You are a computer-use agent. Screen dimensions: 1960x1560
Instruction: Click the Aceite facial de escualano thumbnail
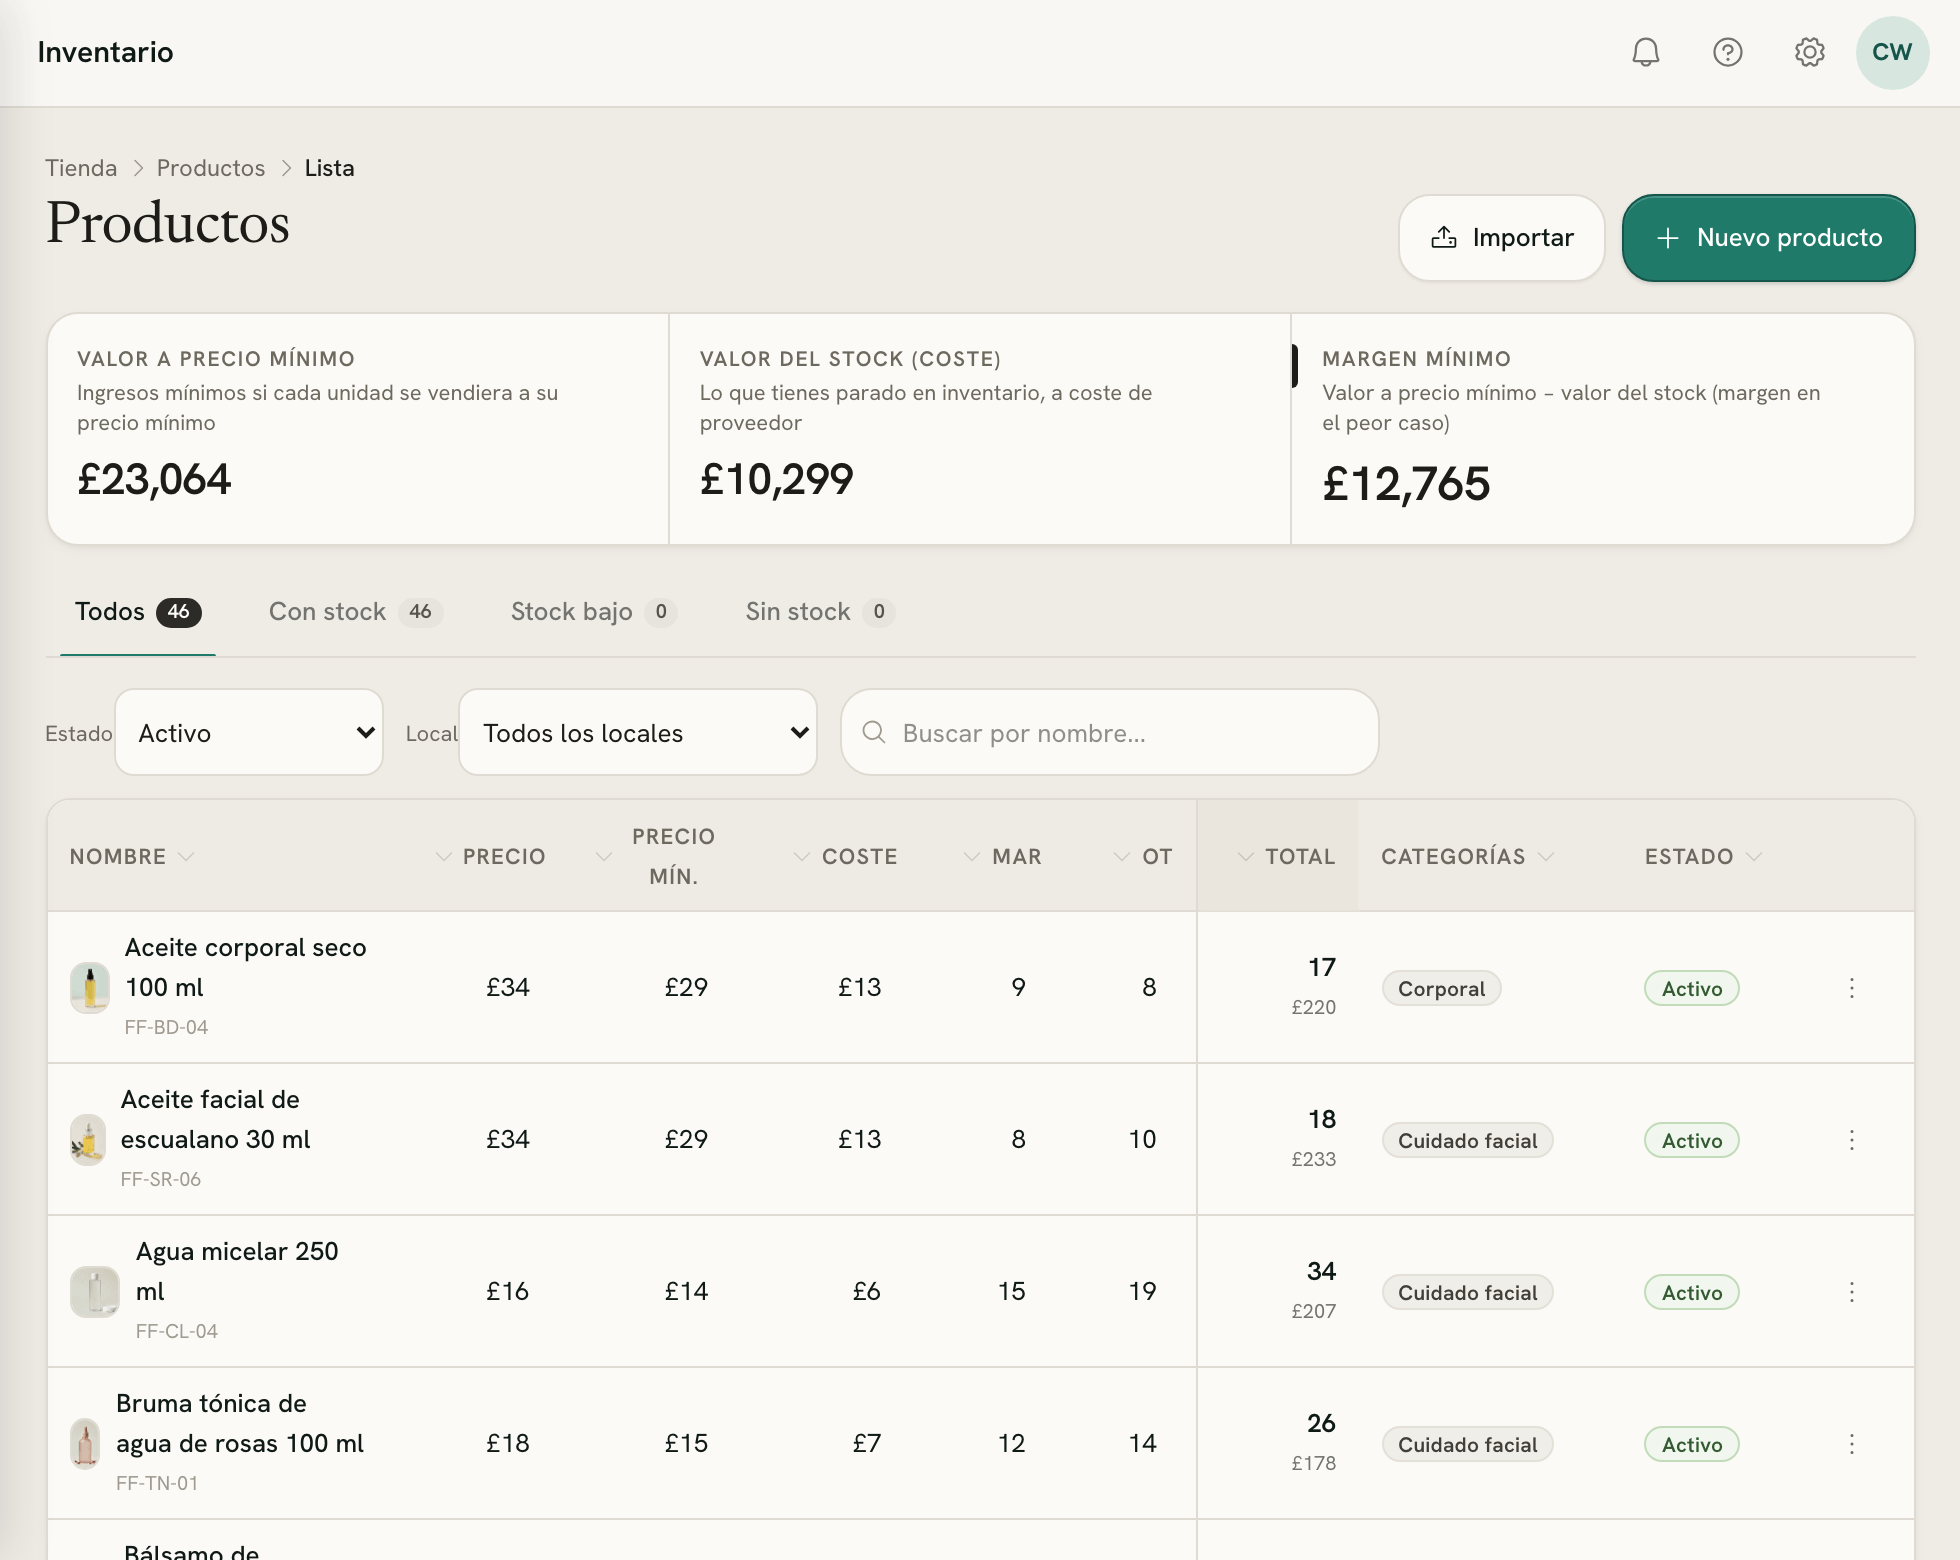click(88, 1140)
